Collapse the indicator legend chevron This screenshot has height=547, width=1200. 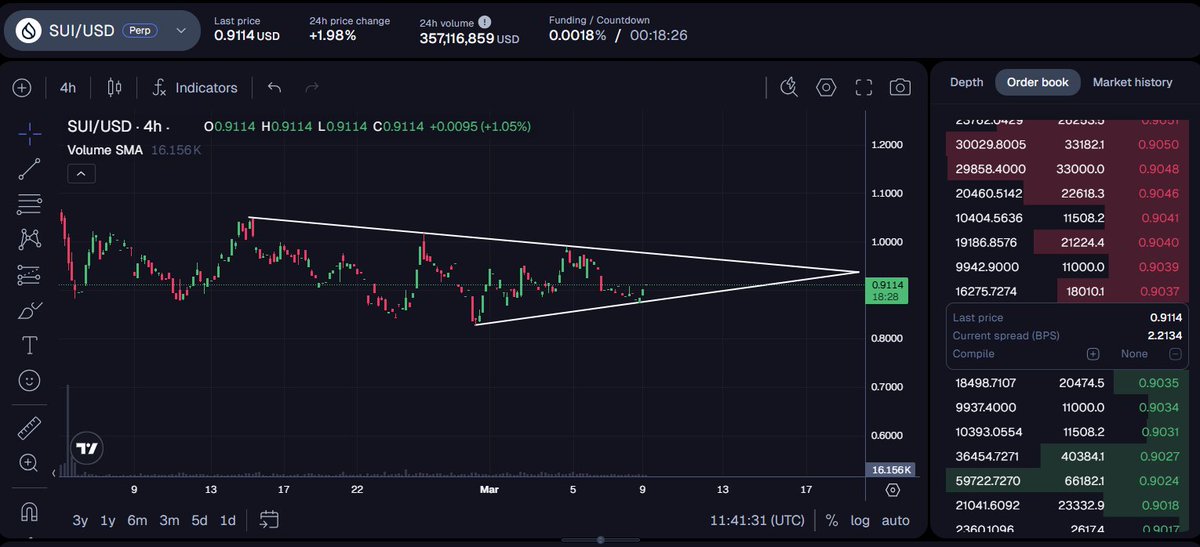point(81,174)
